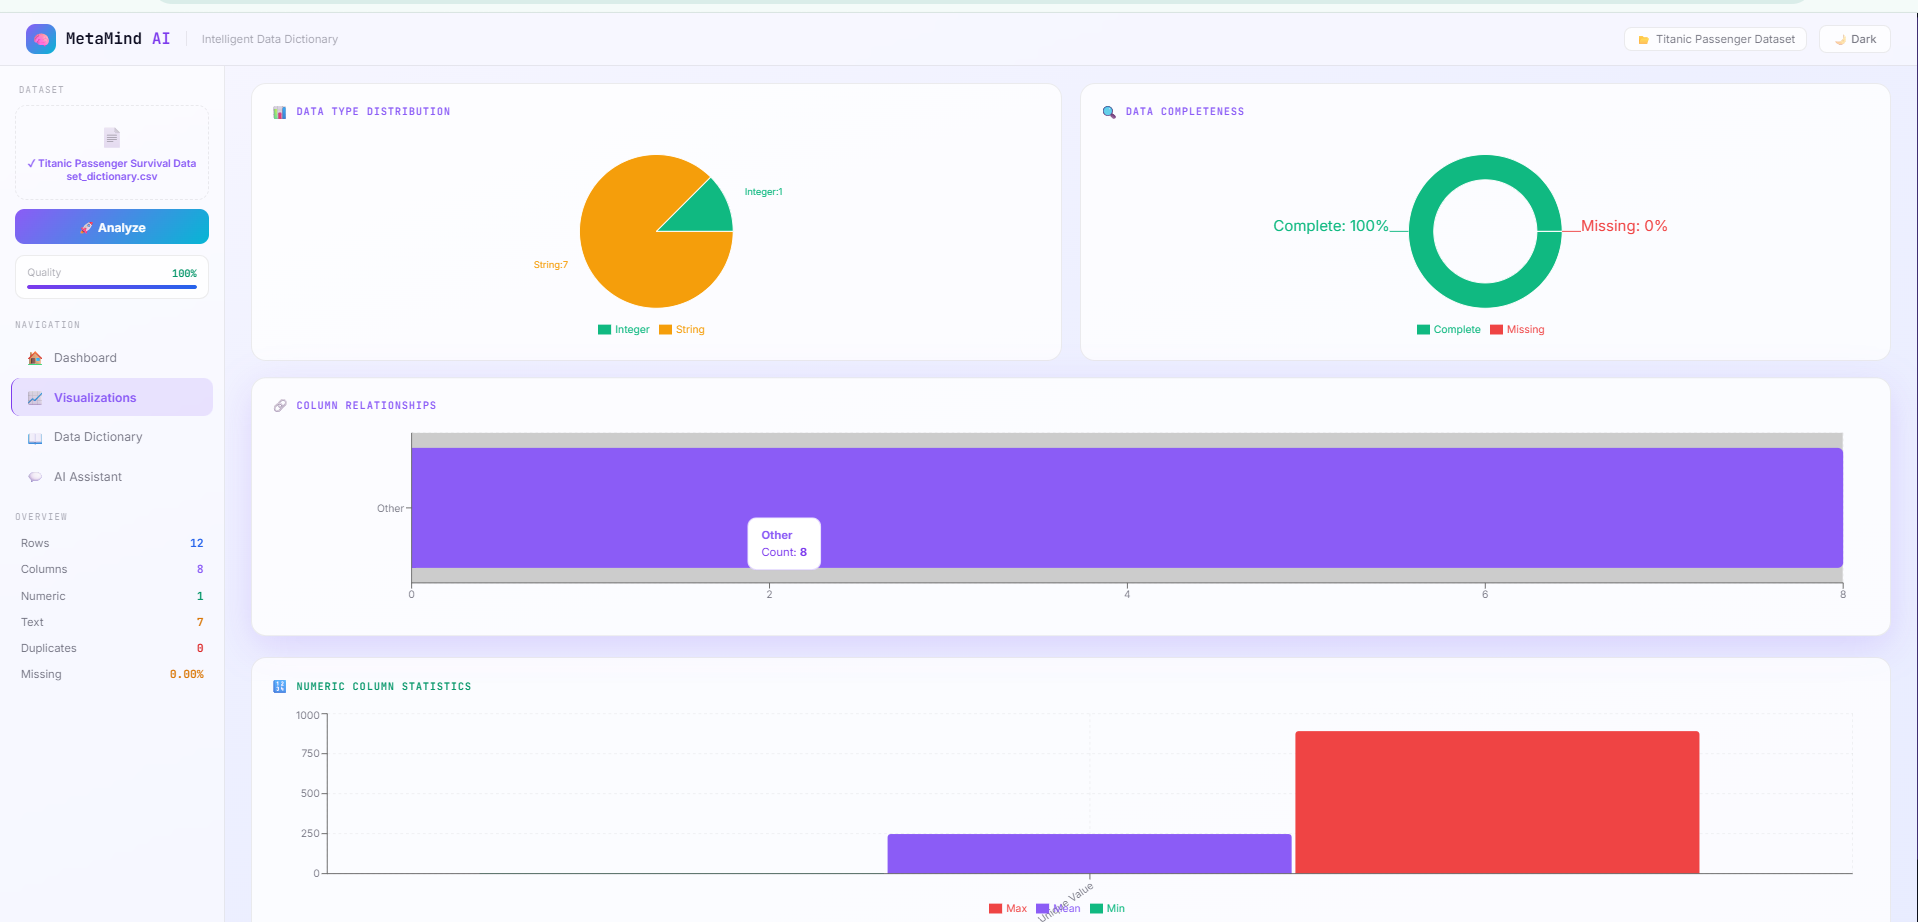The image size is (1918, 922).
Task: Click the uploaded Titanic dictionary CSV file name
Action: (x=112, y=170)
